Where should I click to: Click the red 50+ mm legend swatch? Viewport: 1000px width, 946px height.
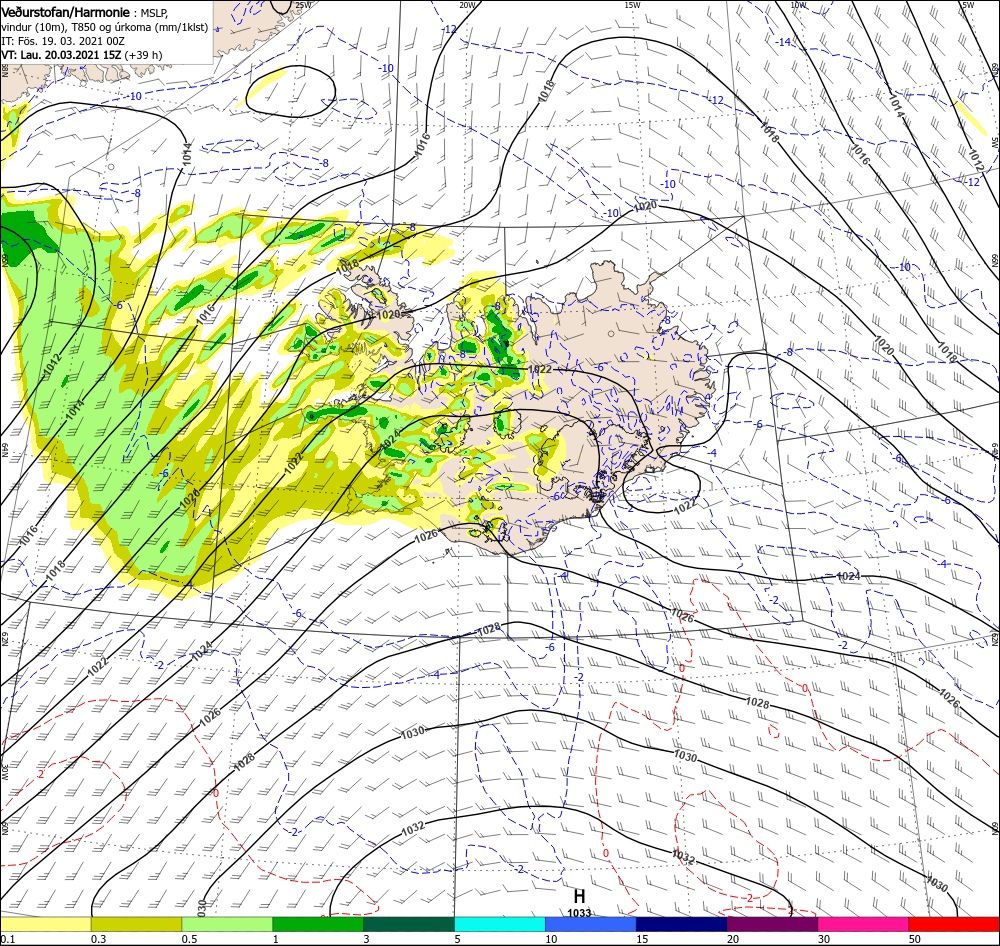click(954, 924)
